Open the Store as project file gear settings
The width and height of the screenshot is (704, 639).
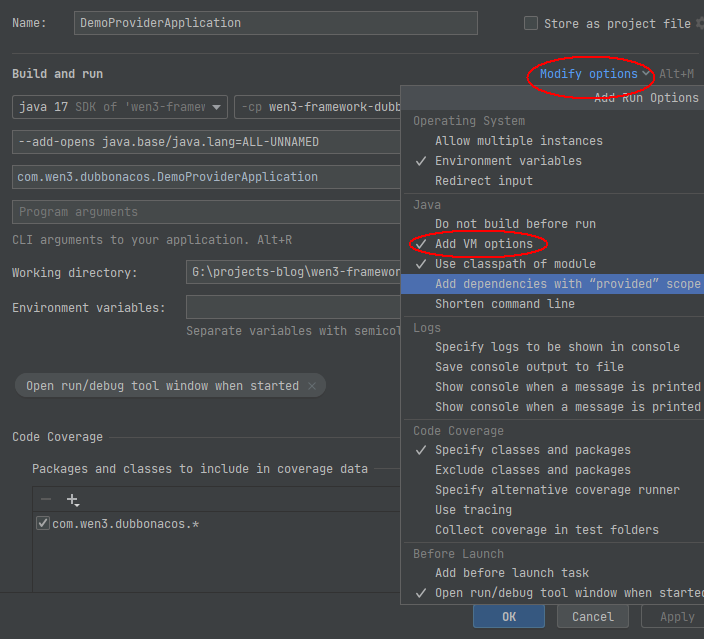pyautogui.click(x=700, y=23)
